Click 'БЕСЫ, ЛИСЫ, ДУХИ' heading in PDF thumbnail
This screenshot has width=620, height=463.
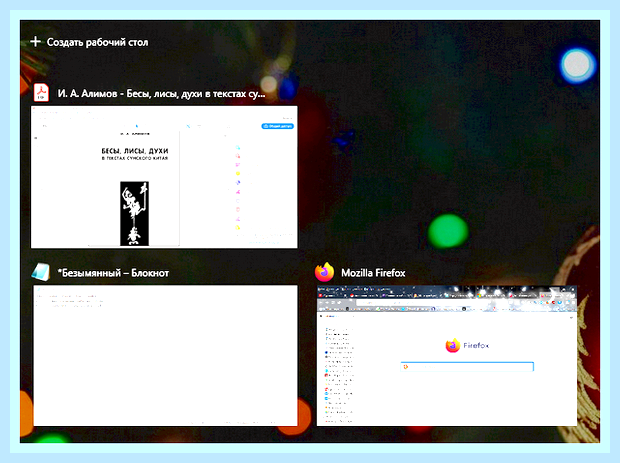pos(135,151)
